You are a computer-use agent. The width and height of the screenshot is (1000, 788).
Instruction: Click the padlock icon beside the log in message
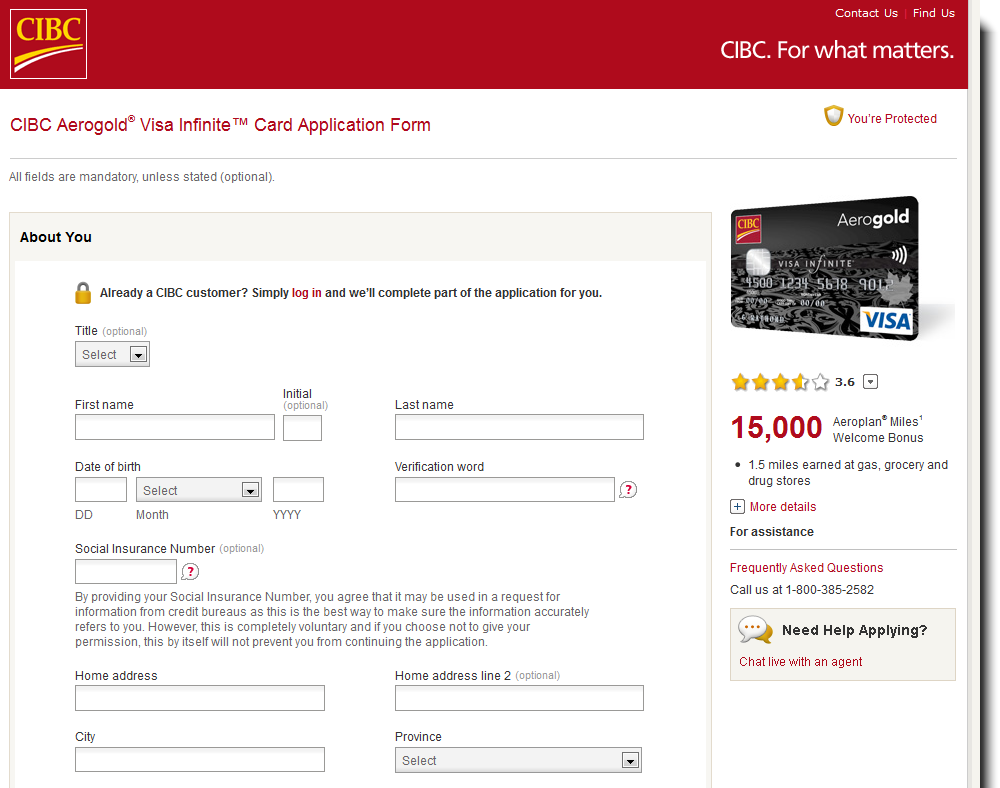(83, 292)
